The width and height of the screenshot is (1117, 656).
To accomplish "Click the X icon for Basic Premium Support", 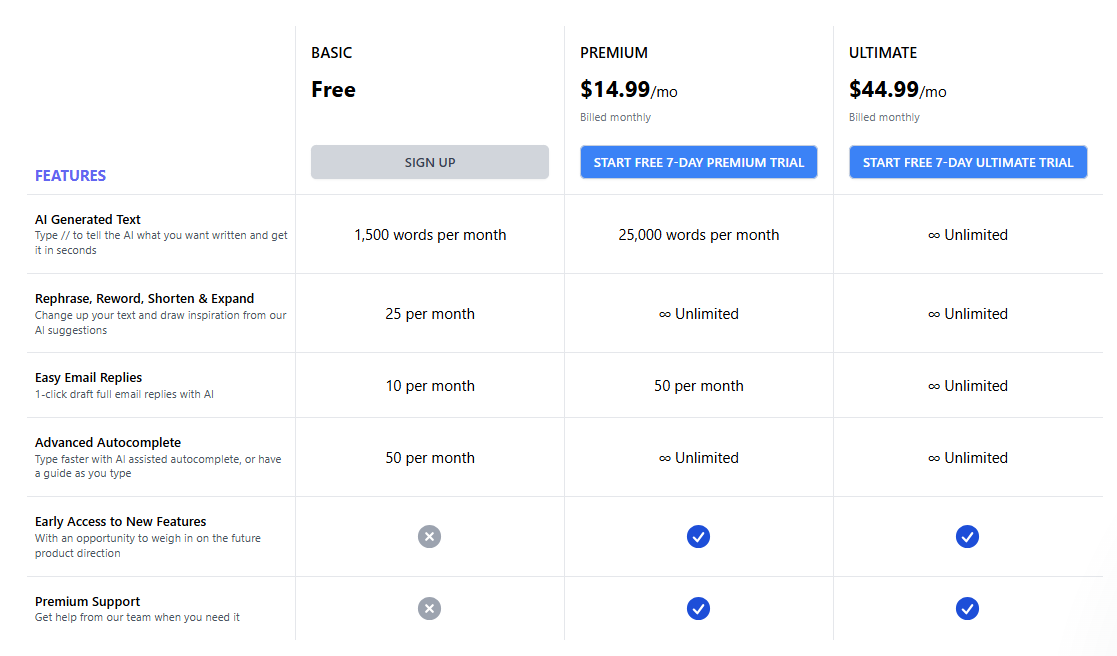I will point(429,608).
